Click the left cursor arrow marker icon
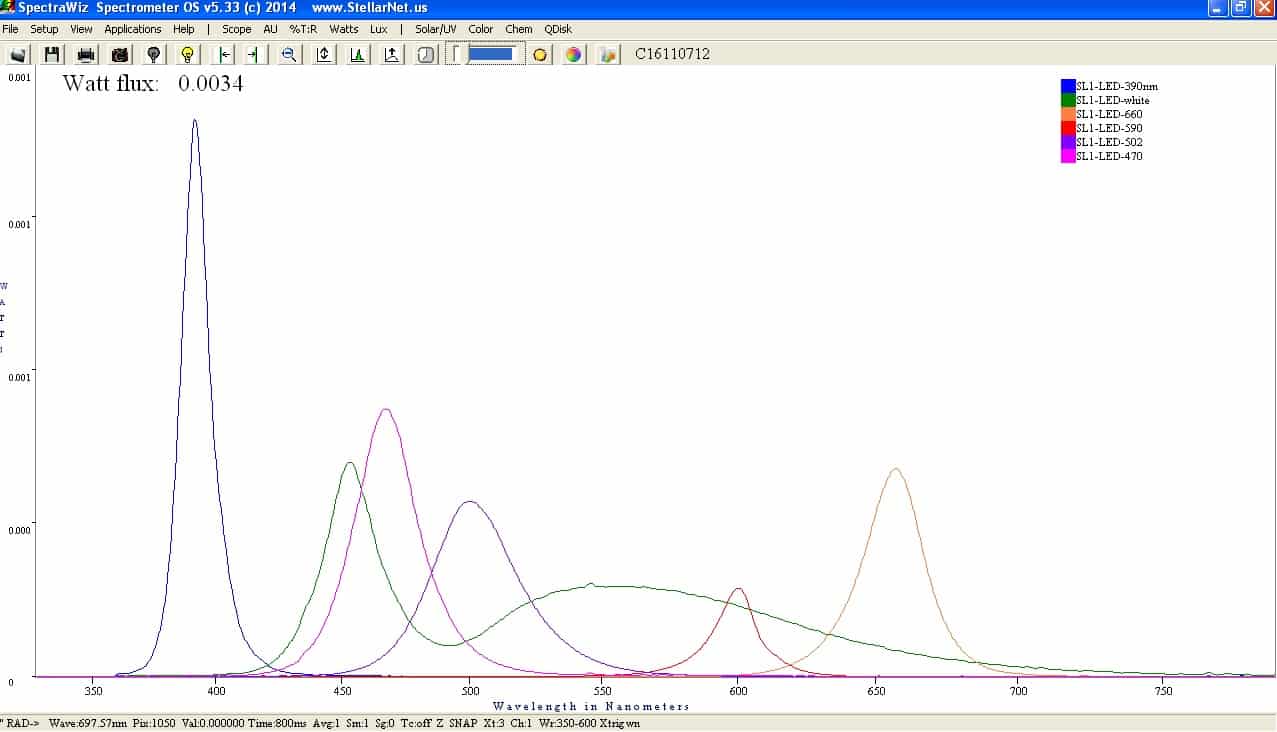 (225, 54)
